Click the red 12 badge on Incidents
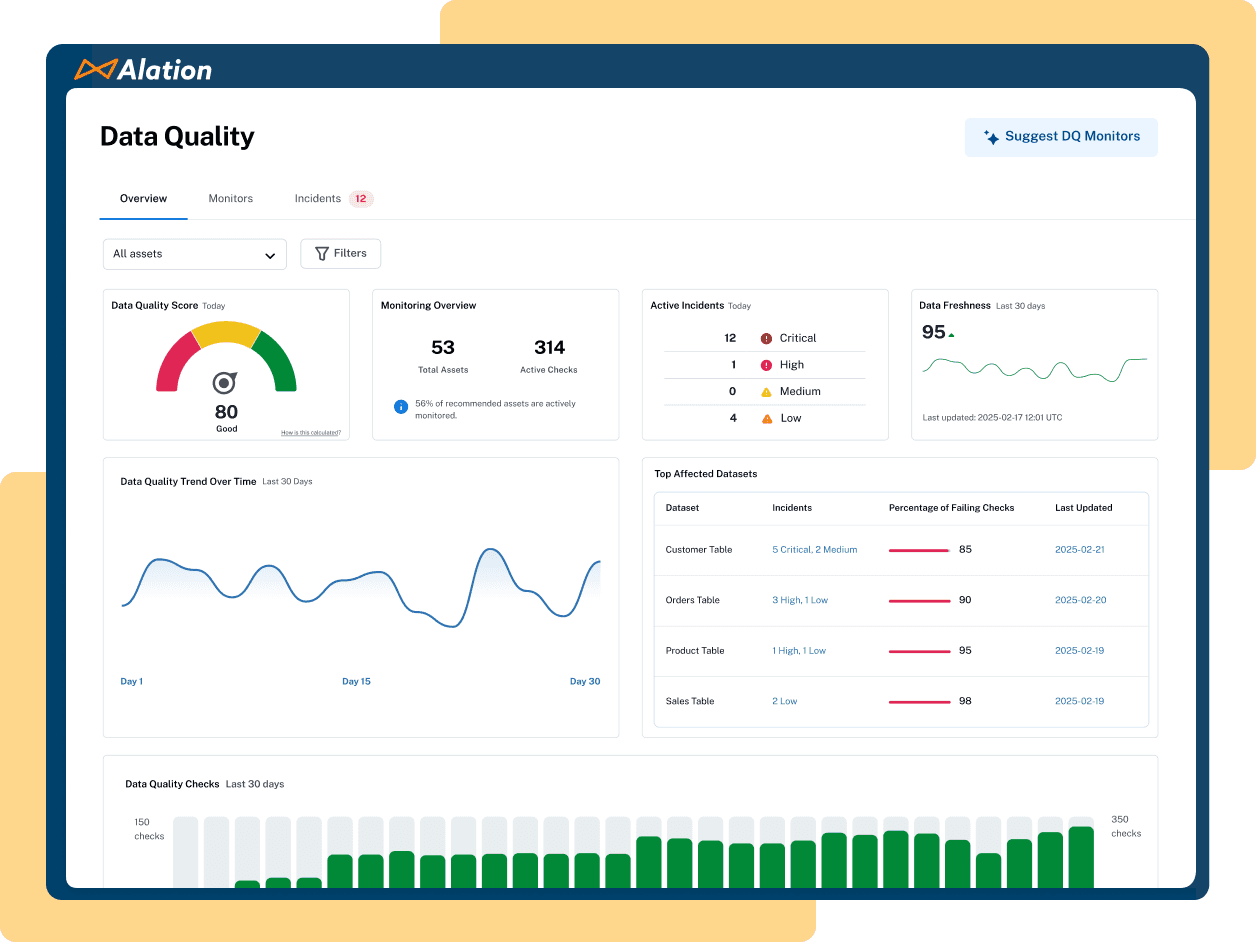The image size is (1256, 942). pyautogui.click(x=359, y=198)
